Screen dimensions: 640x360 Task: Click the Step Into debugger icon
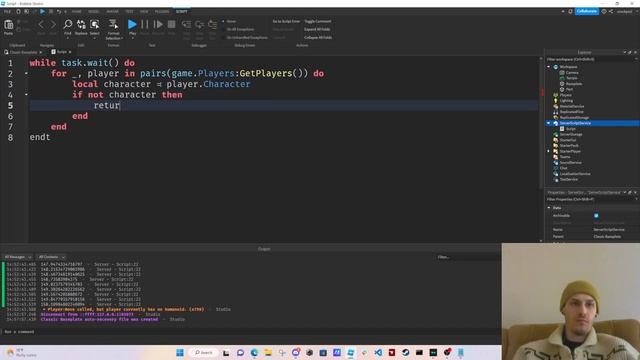pyautogui.click(x=186, y=24)
